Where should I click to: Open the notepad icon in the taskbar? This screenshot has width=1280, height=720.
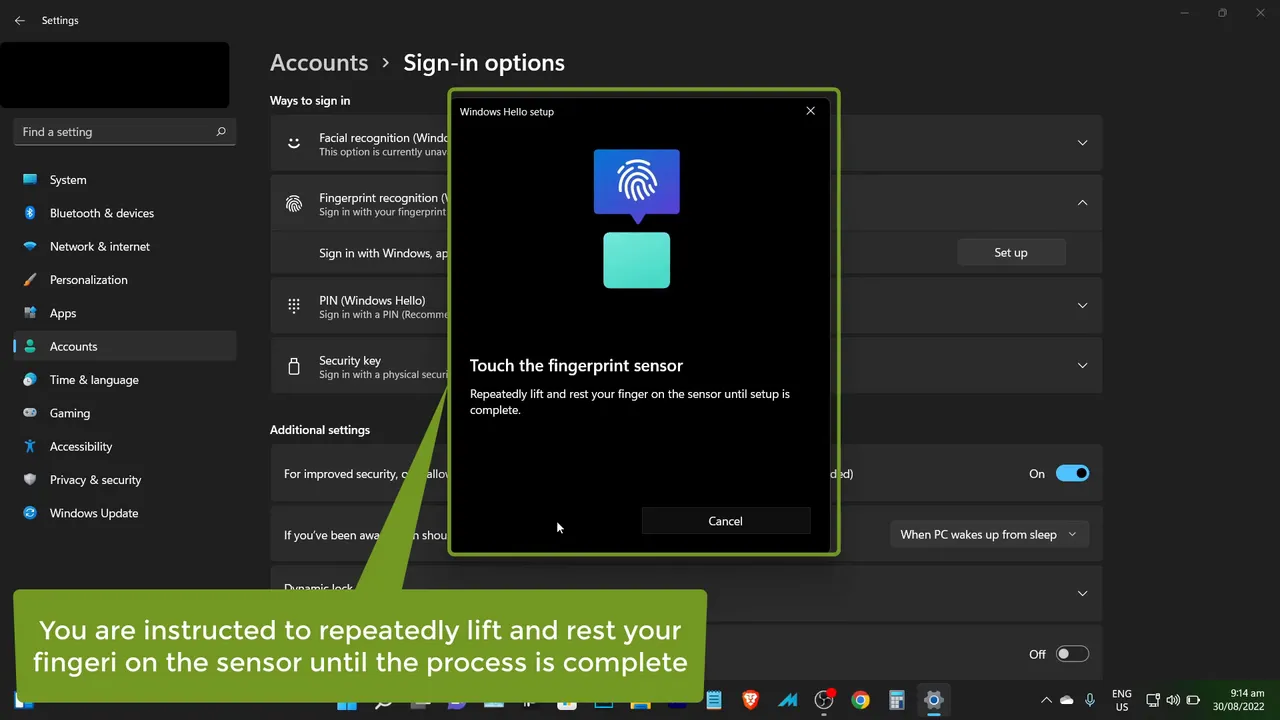pos(714,700)
